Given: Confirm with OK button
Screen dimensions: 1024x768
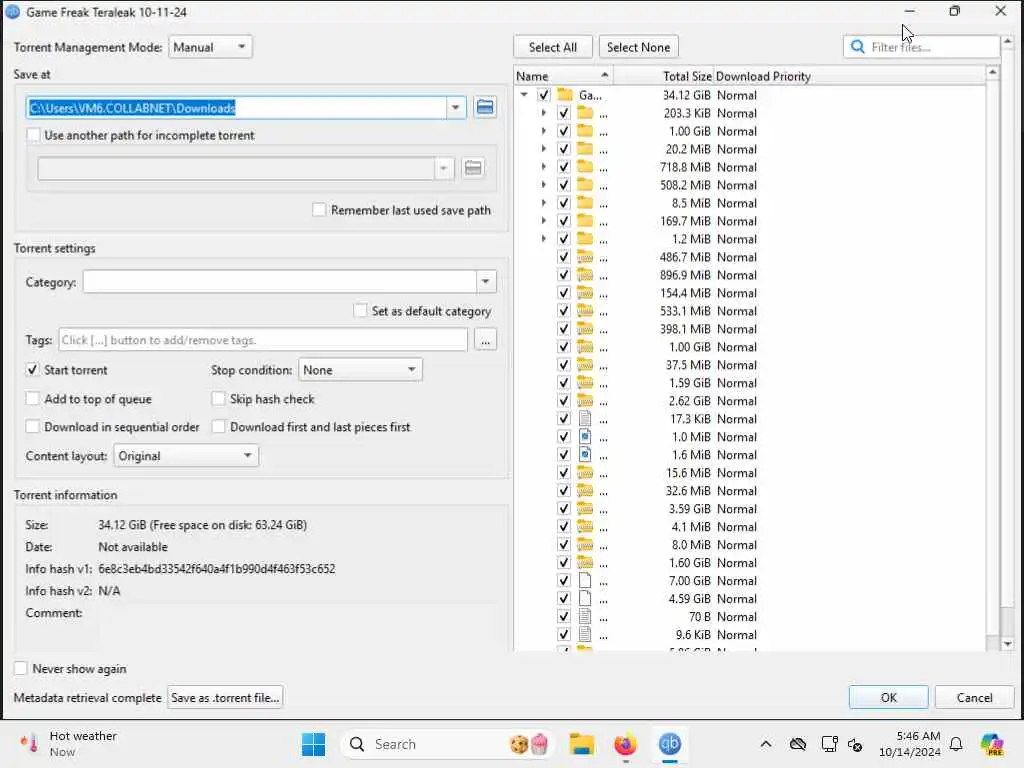Looking at the screenshot, I should point(888,697).
